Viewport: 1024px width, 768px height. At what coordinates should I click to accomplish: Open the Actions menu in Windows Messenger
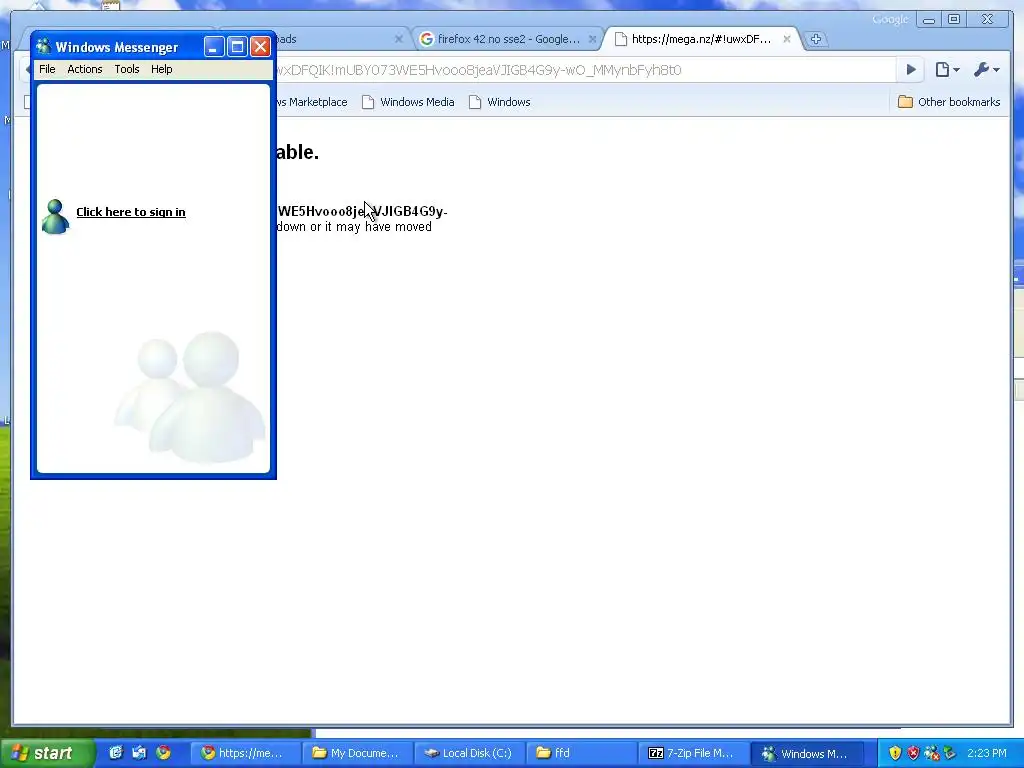pos(85,69)
